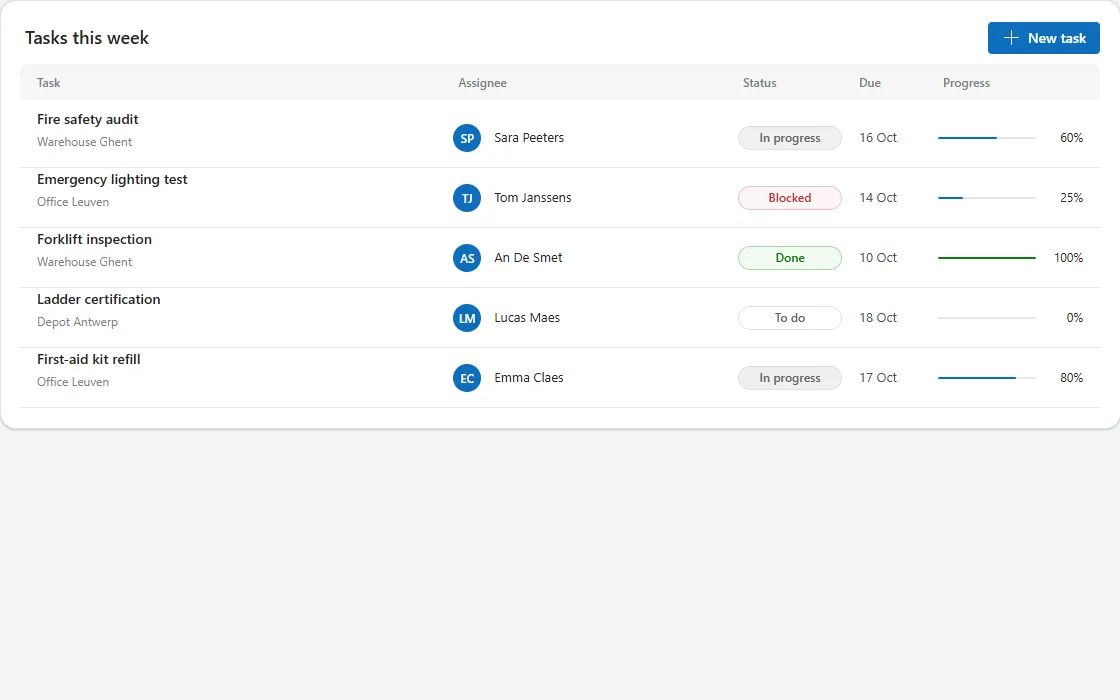The height and width of the screenshot is (700, 1120).
Task: Click the 18 Oct due date
Action: (878, 318)
